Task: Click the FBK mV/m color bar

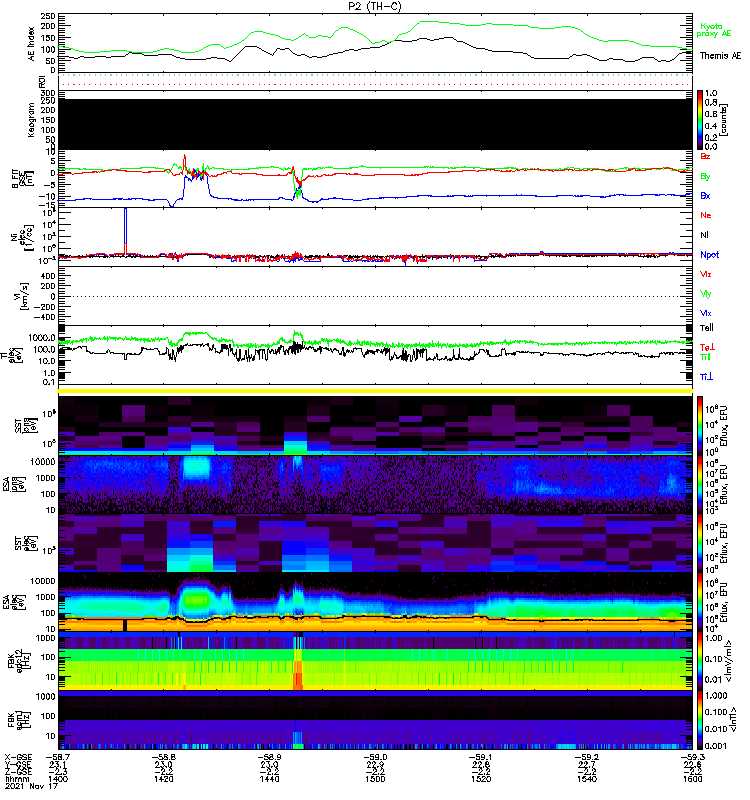Action: coord(701,661)
